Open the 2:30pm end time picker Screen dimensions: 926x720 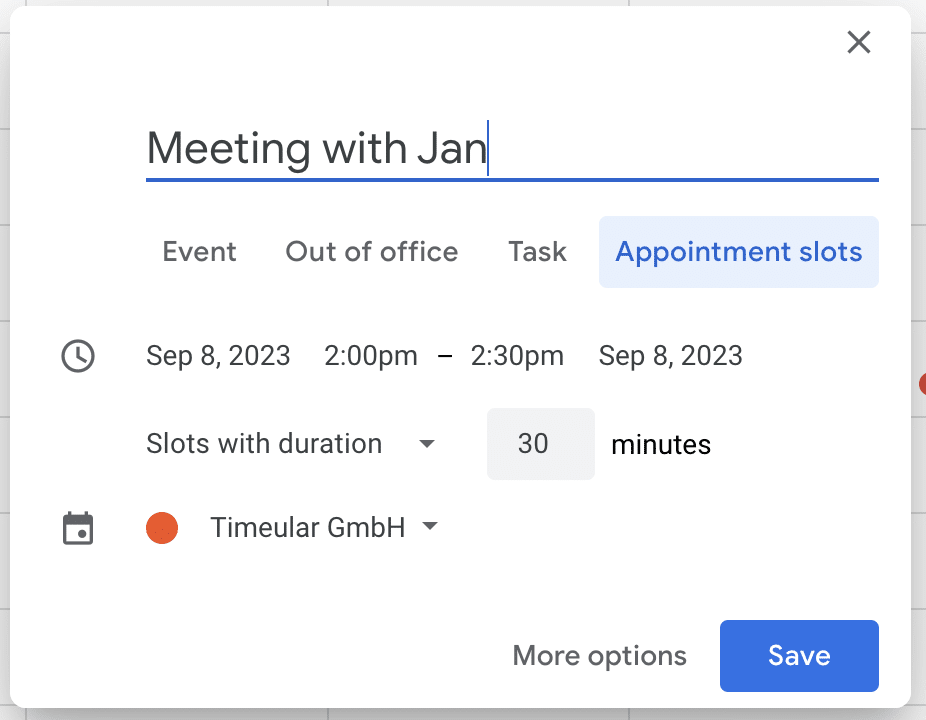517,356
